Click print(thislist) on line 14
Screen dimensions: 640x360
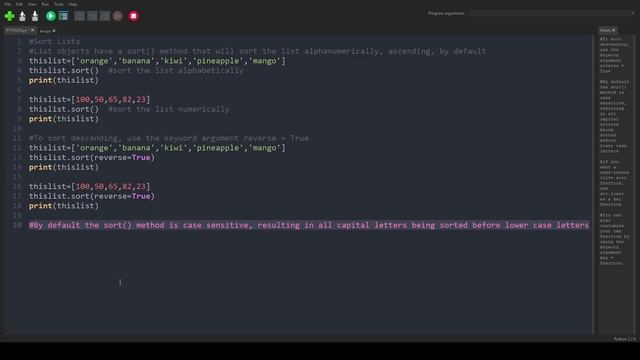pos(64,167)
